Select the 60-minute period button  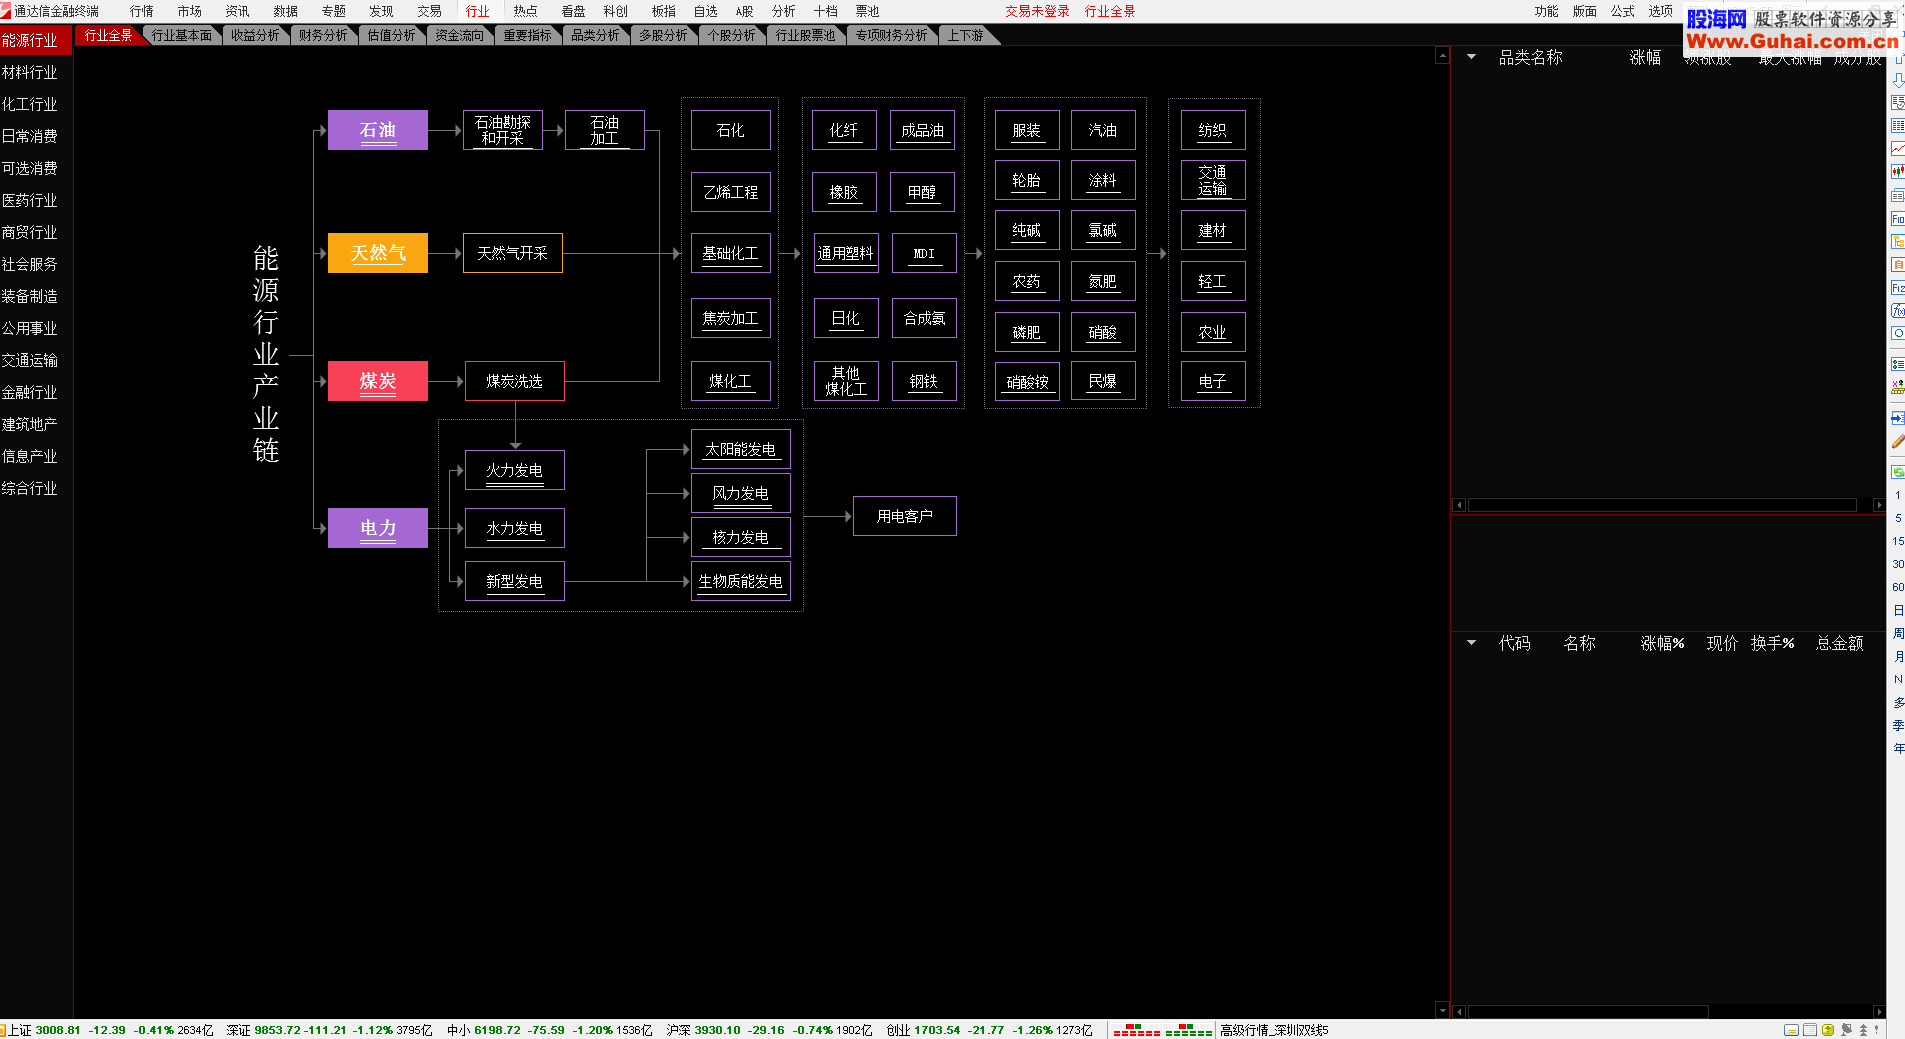click(x=1897, y=587)
